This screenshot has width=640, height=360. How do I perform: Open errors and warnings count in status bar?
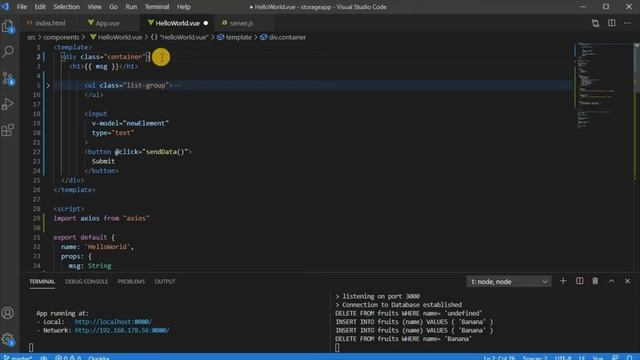pos(68,357)
